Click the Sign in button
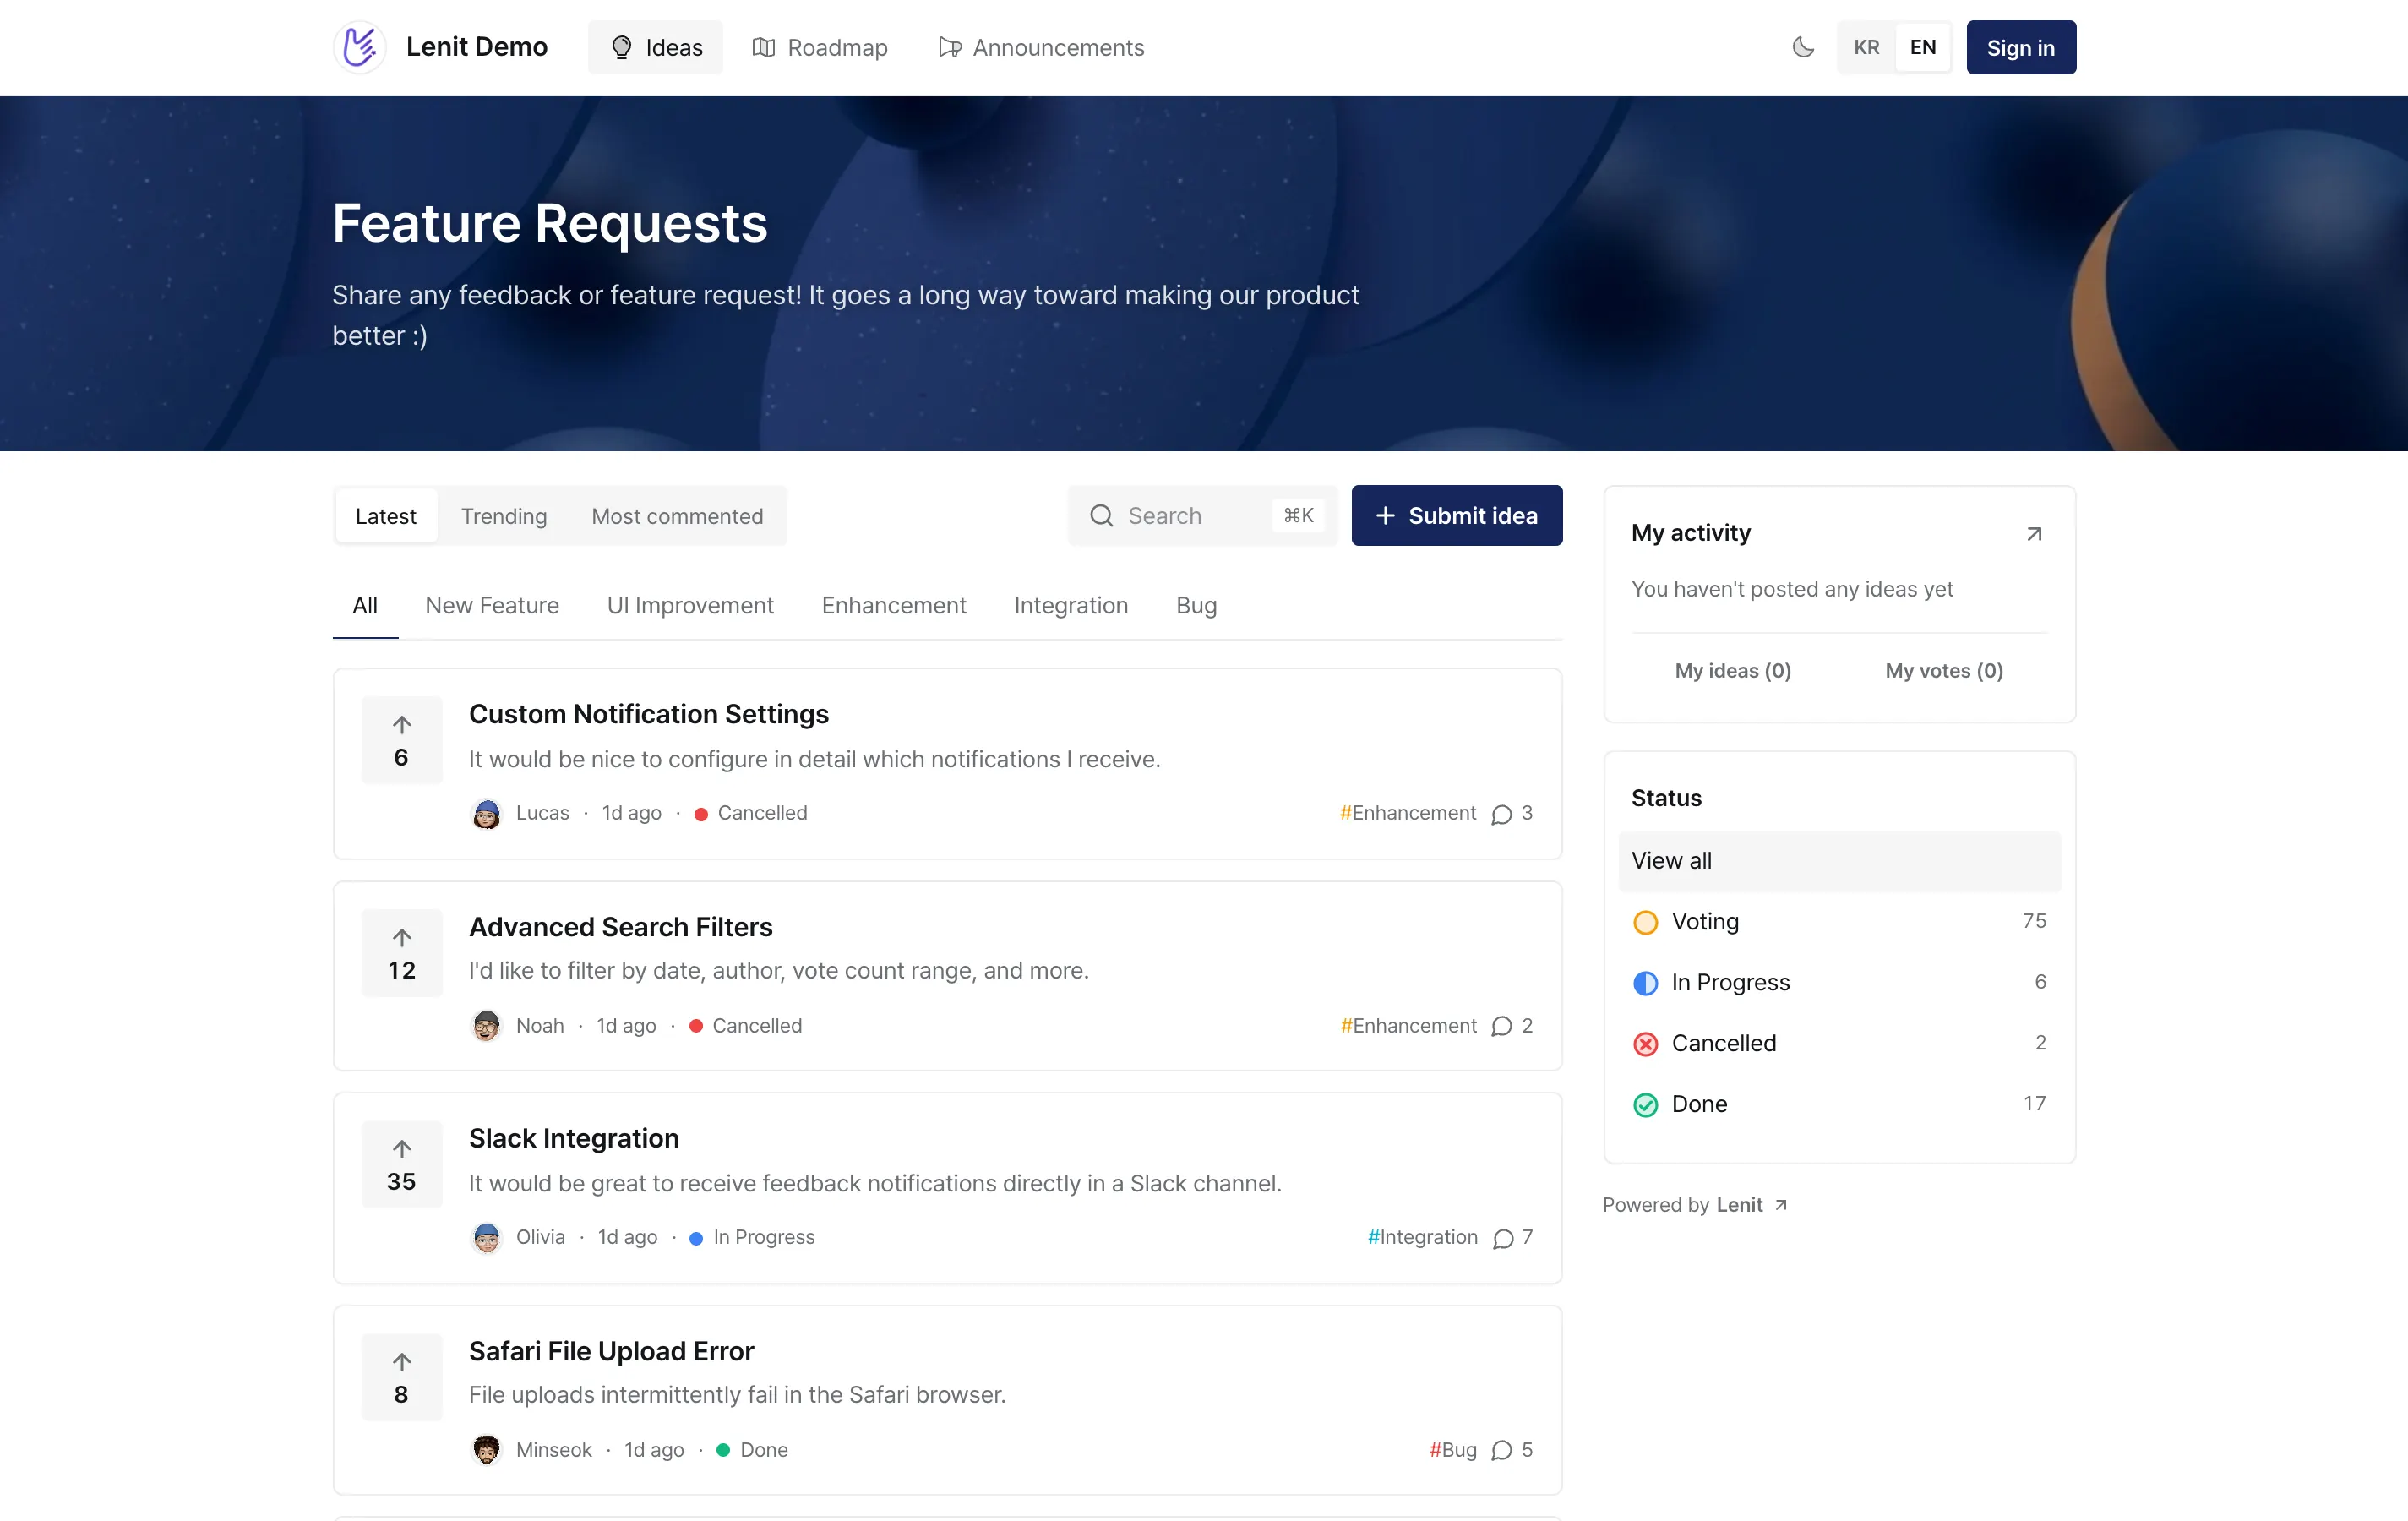The height and width of the screenshot is (1521, 2408). pyautogui.click(x=2020, y=47)
